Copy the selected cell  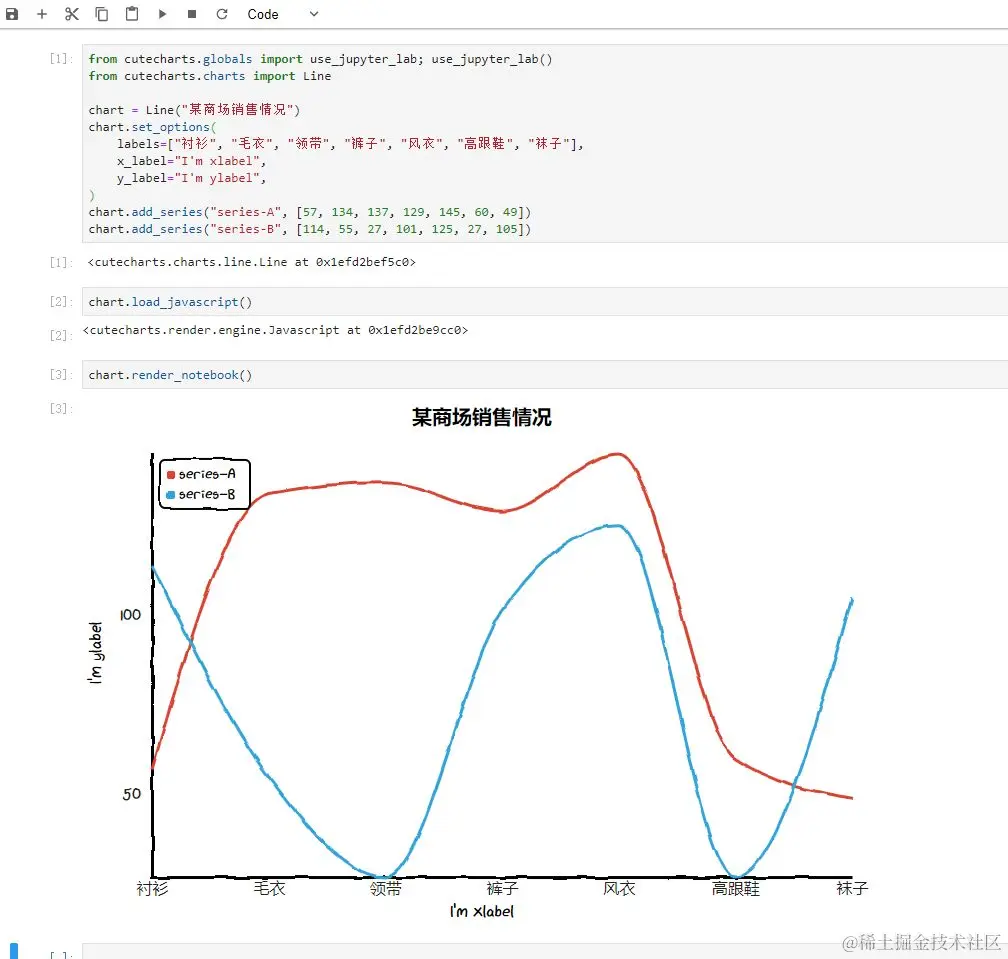pos(102,14)
